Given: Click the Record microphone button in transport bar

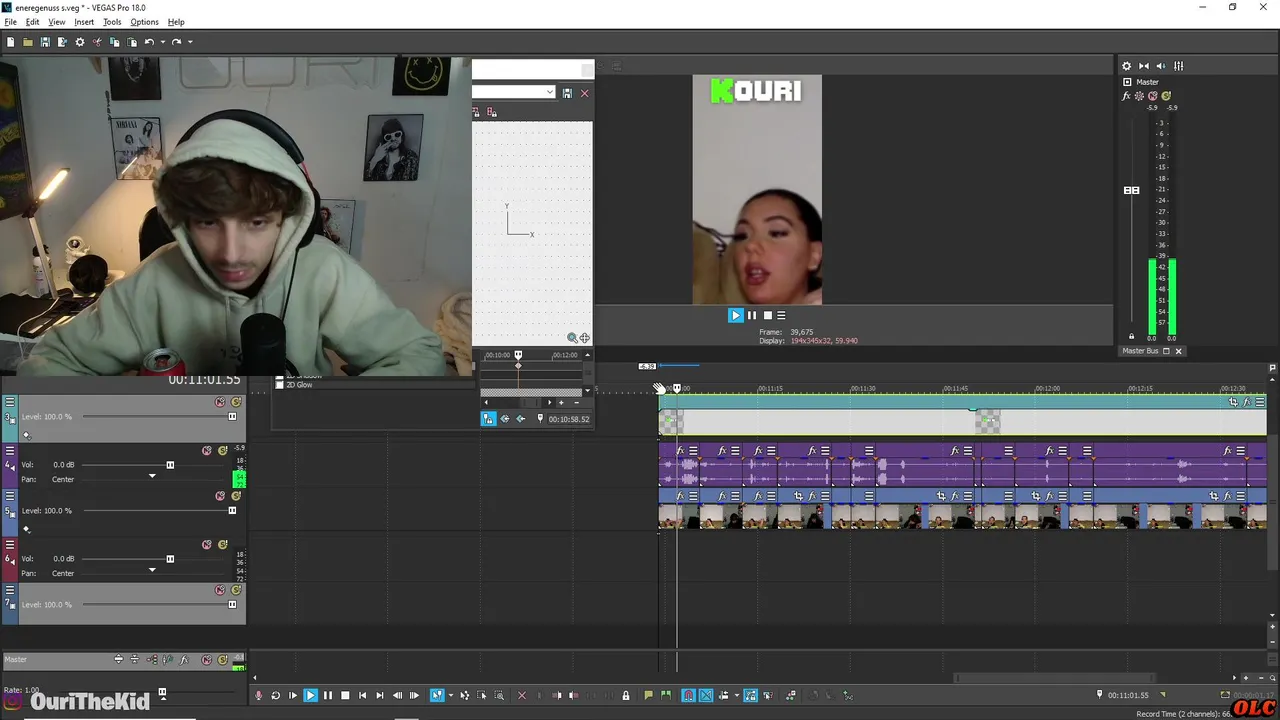Looking at the screenshot, I should [x=258, y=695].
